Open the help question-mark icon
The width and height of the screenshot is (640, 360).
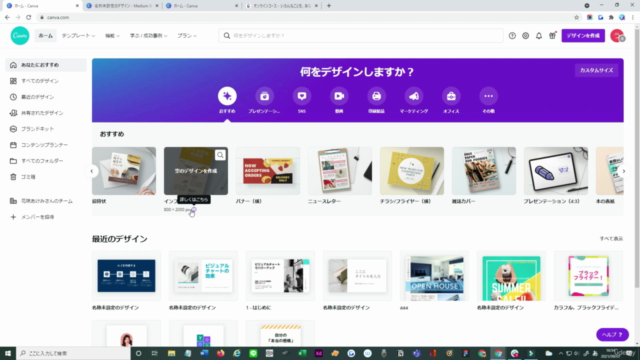(x=512, y=36)
